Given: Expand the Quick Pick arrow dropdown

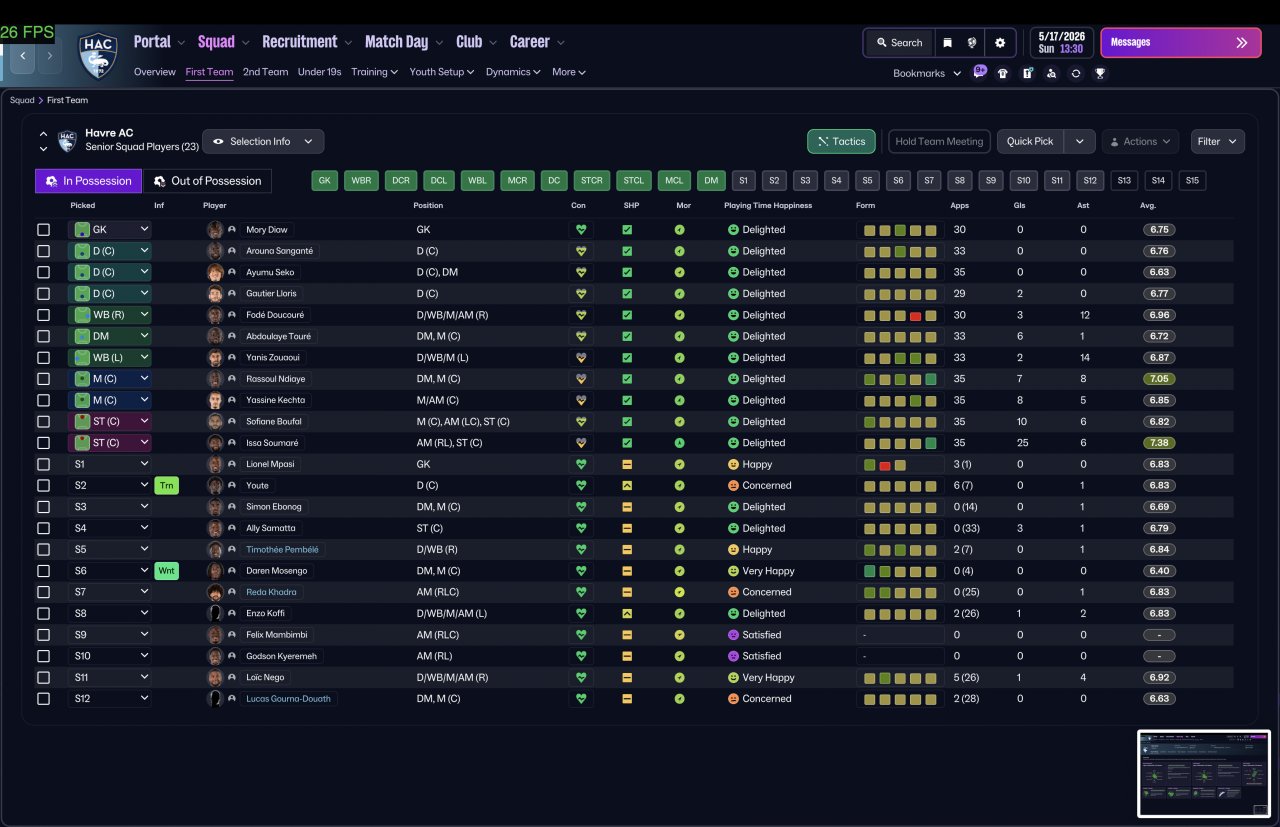Looking at the screenshot, I should 1079,141.
